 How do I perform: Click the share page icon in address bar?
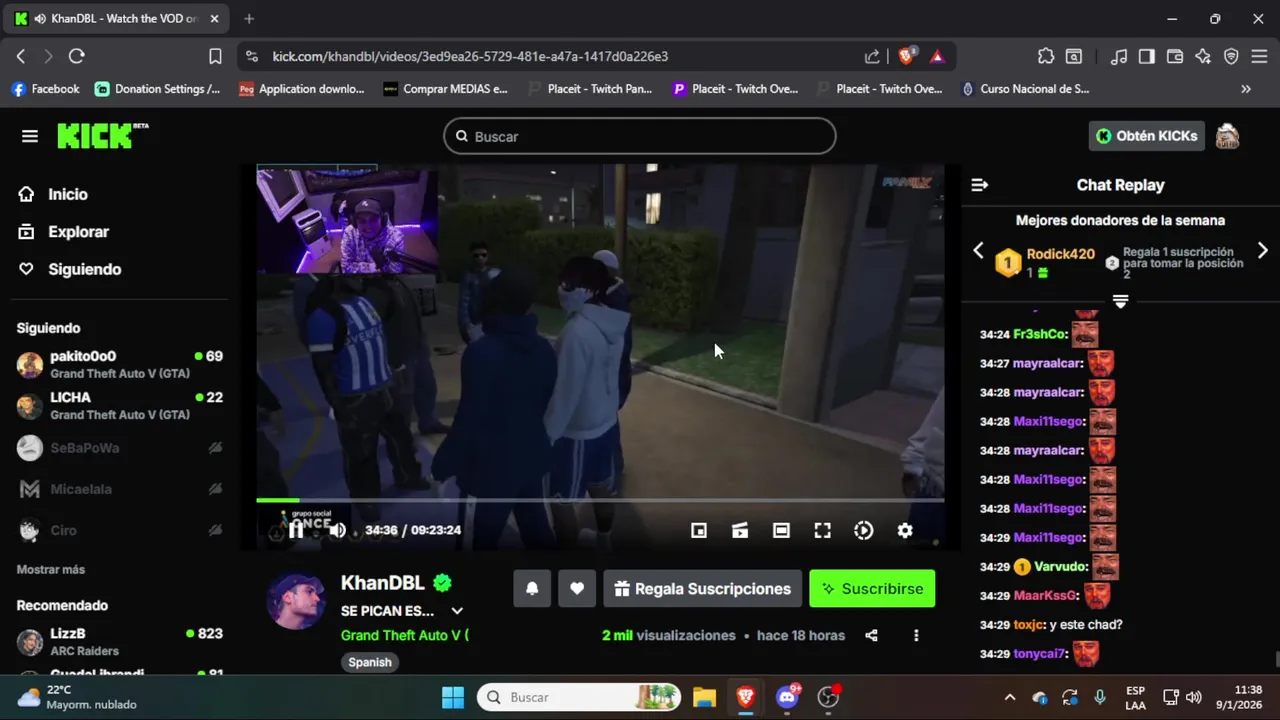[872, 56]
